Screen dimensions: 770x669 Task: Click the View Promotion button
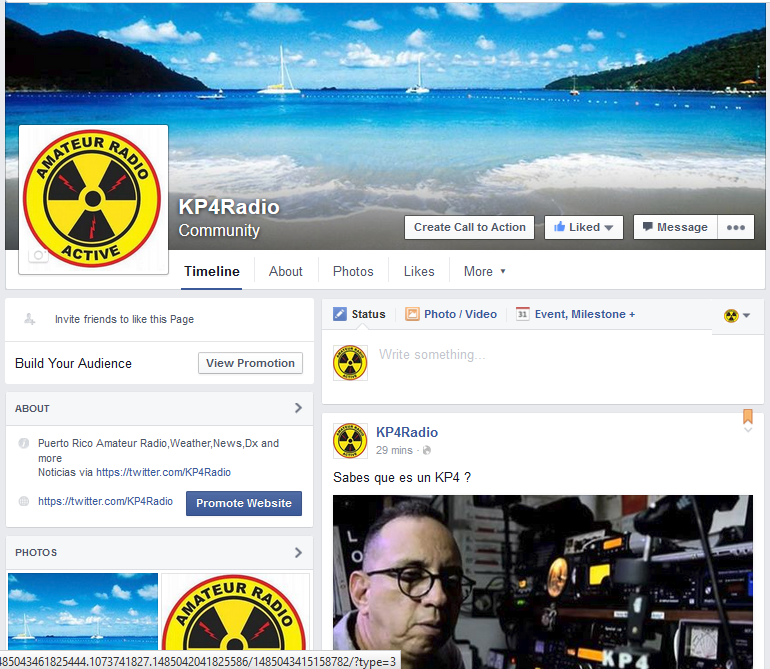click(250, 363)
